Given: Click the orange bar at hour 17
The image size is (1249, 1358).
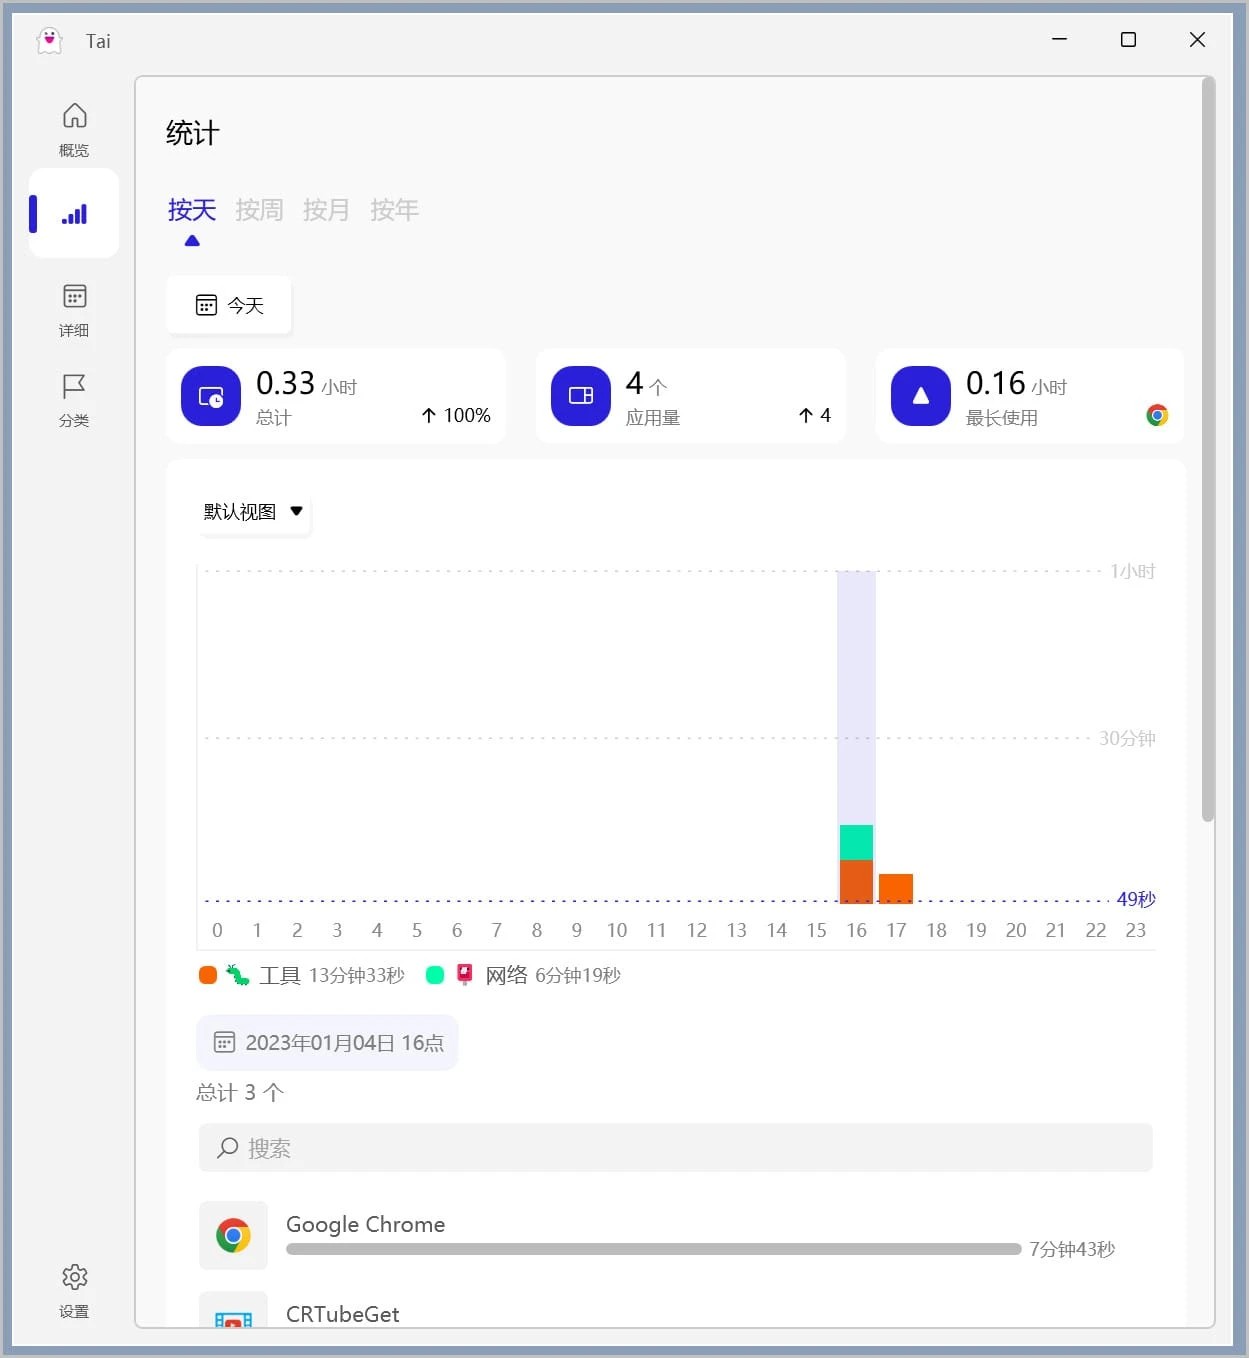Looking at the screenshot, I should pyautogui.click(x=896, y=888).
